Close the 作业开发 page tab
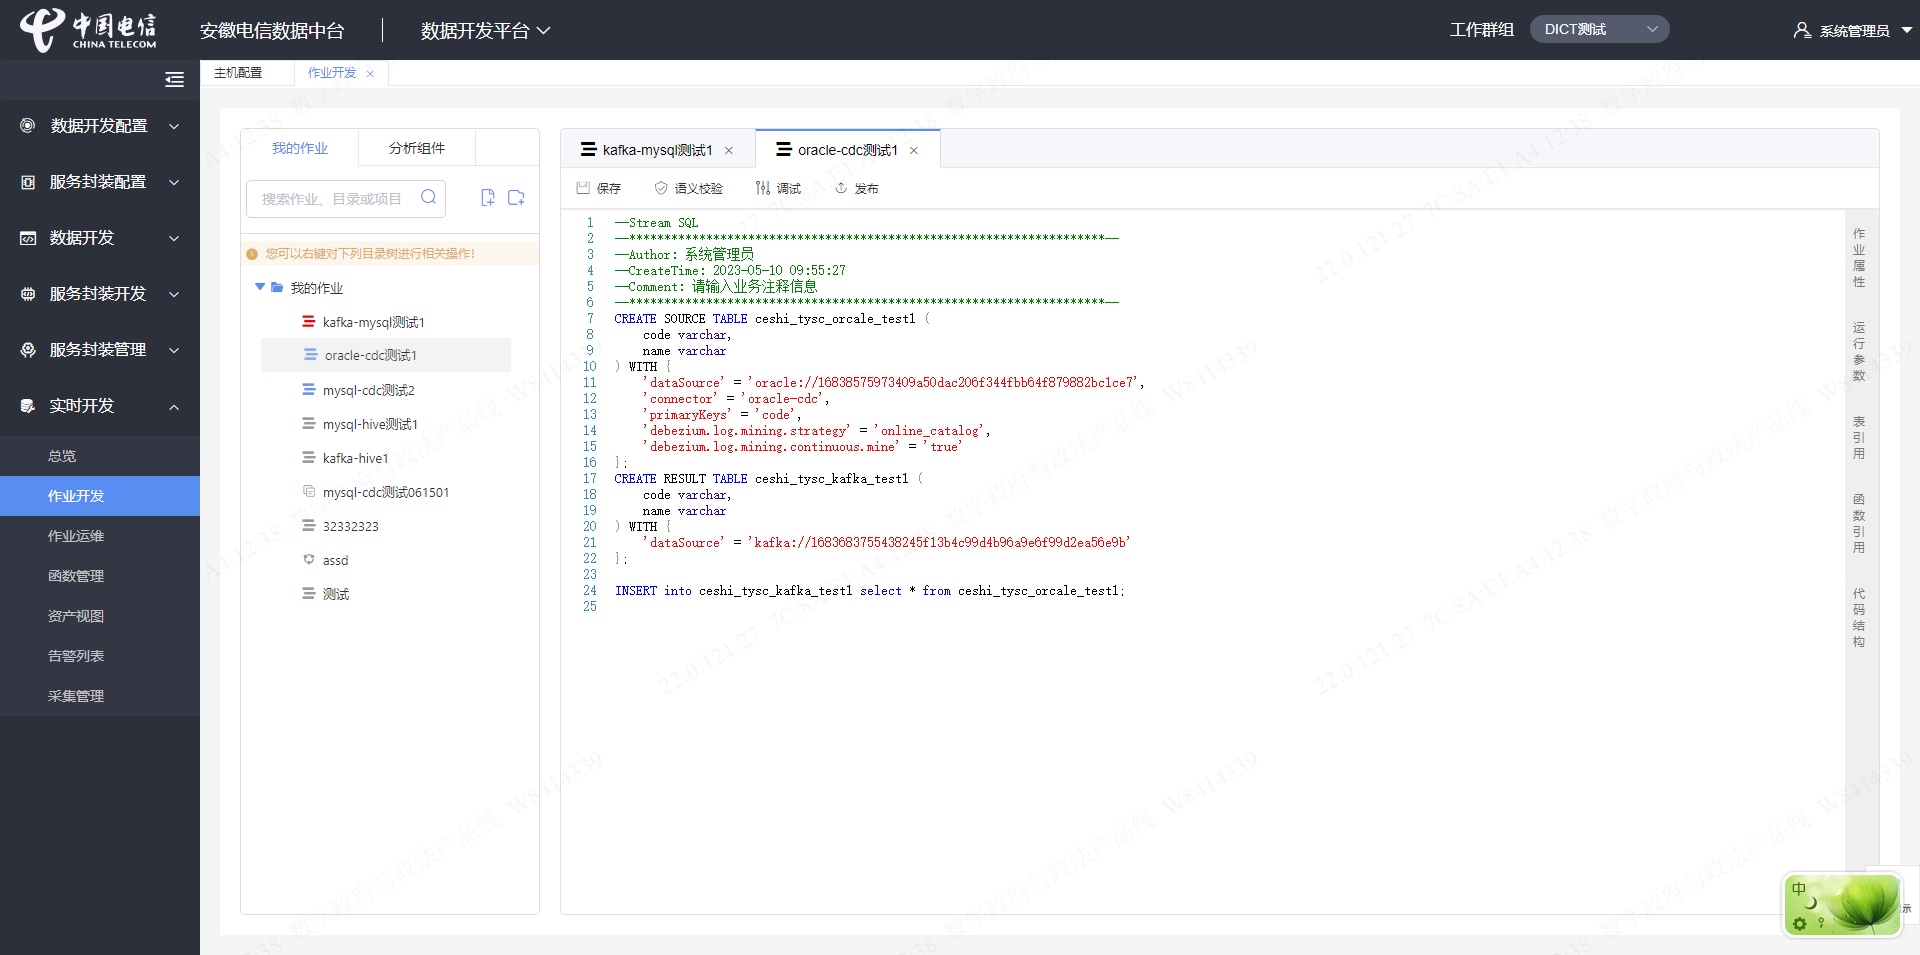This screenshot has width=1920, height=955. pos(370,74)
